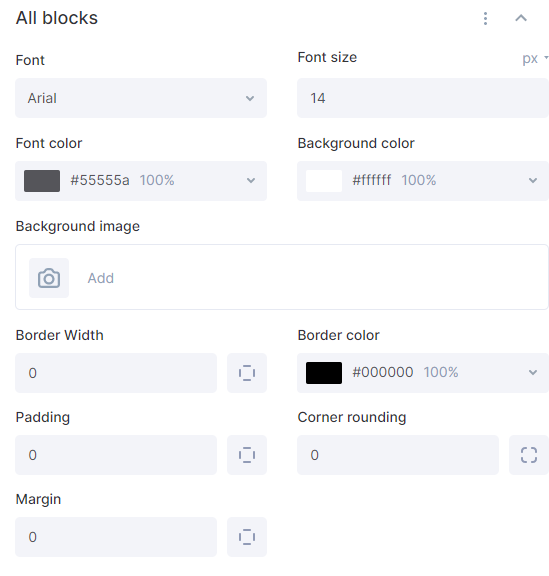Toggle per-side Margin settings icon
Image resolution: width=549 pixels, height=576 pixels.
coord(247,537)
